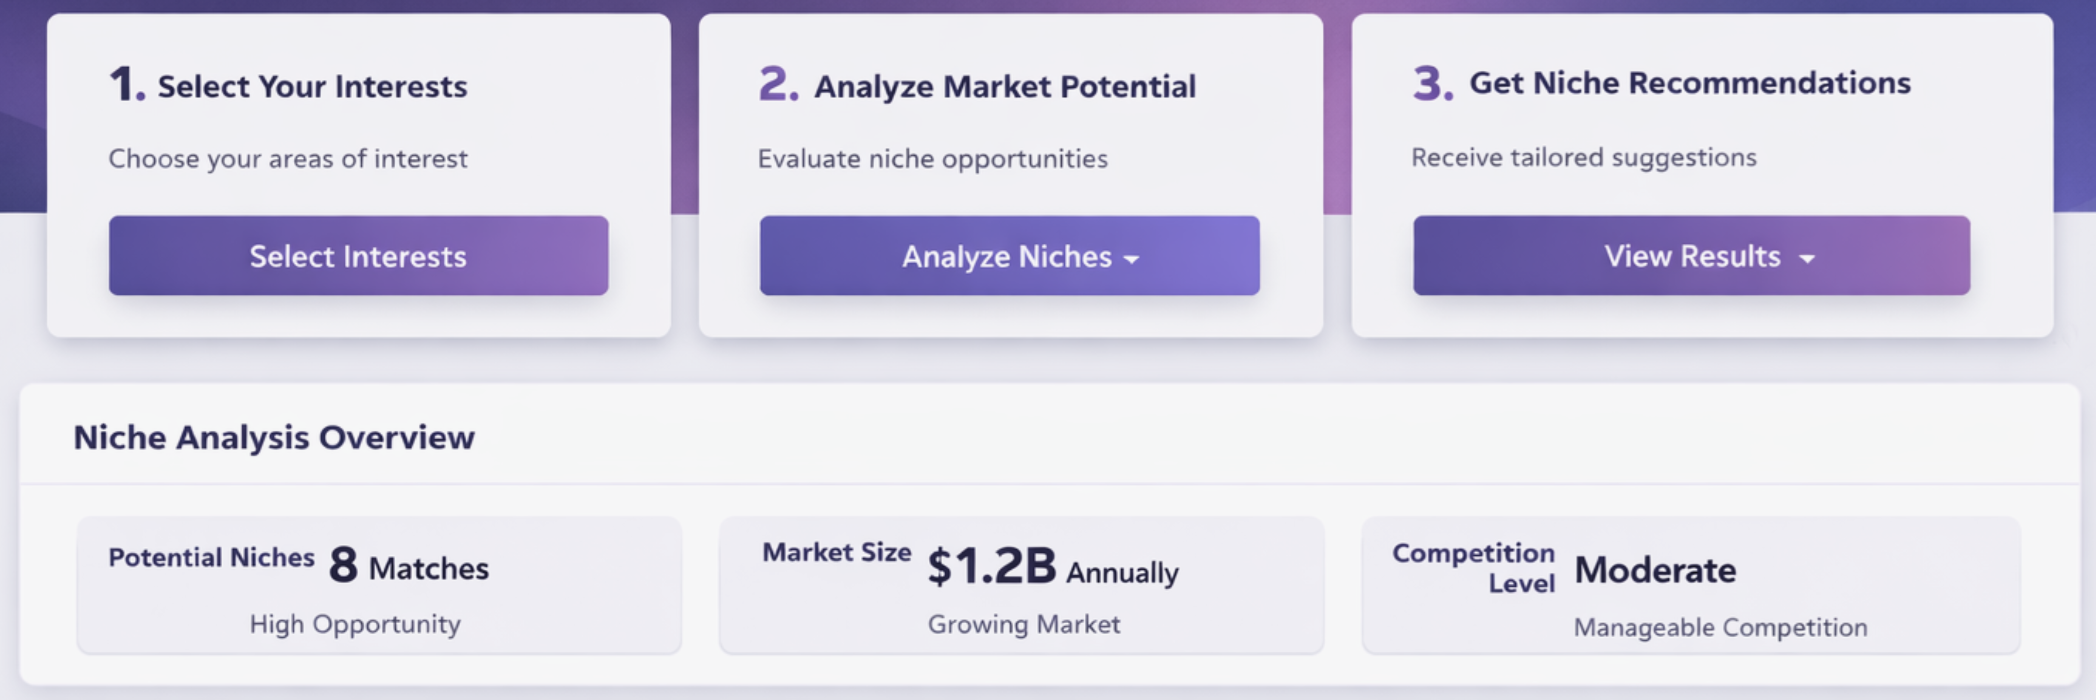
Task: Click the Select Interests button
Action: click(358, 256)
